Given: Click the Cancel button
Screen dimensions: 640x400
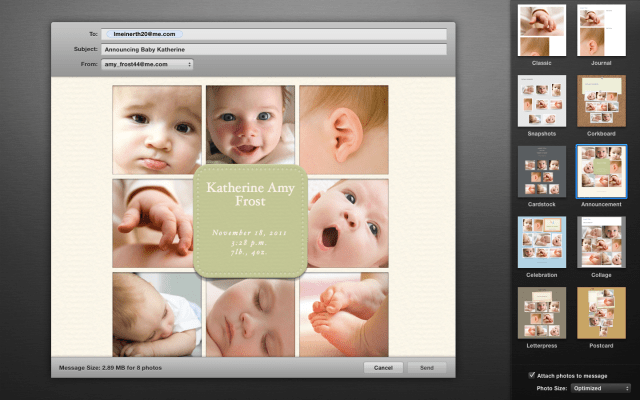Looking at the screenshot, I should [x=383, y=368].
